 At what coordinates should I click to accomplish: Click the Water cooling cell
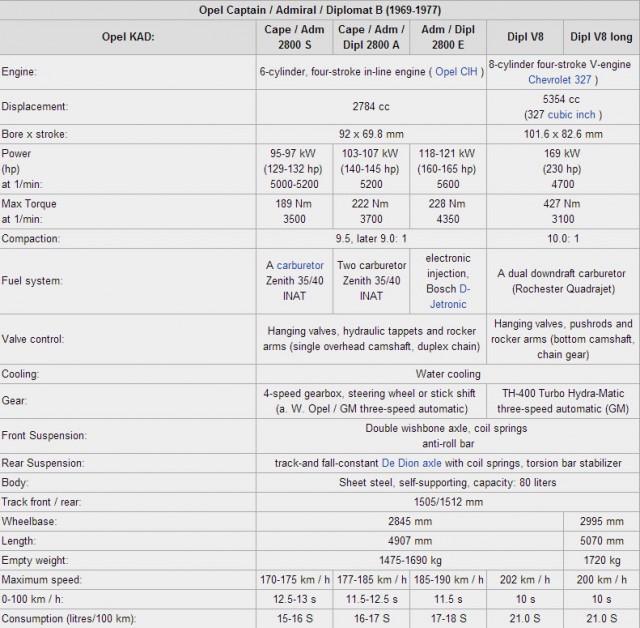click(448, 374)
